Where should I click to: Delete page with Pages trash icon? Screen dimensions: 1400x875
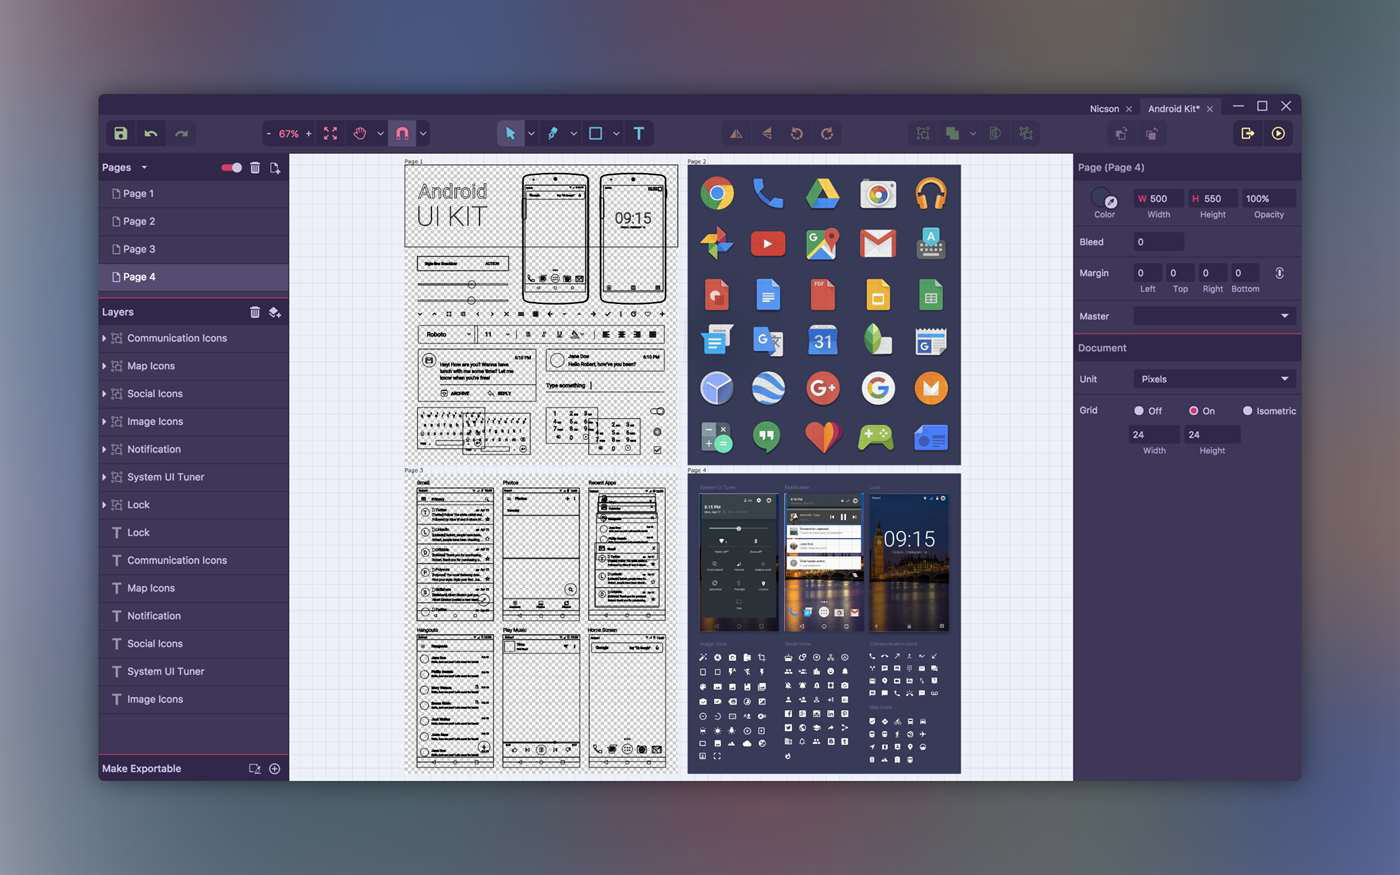pos(255,167)
